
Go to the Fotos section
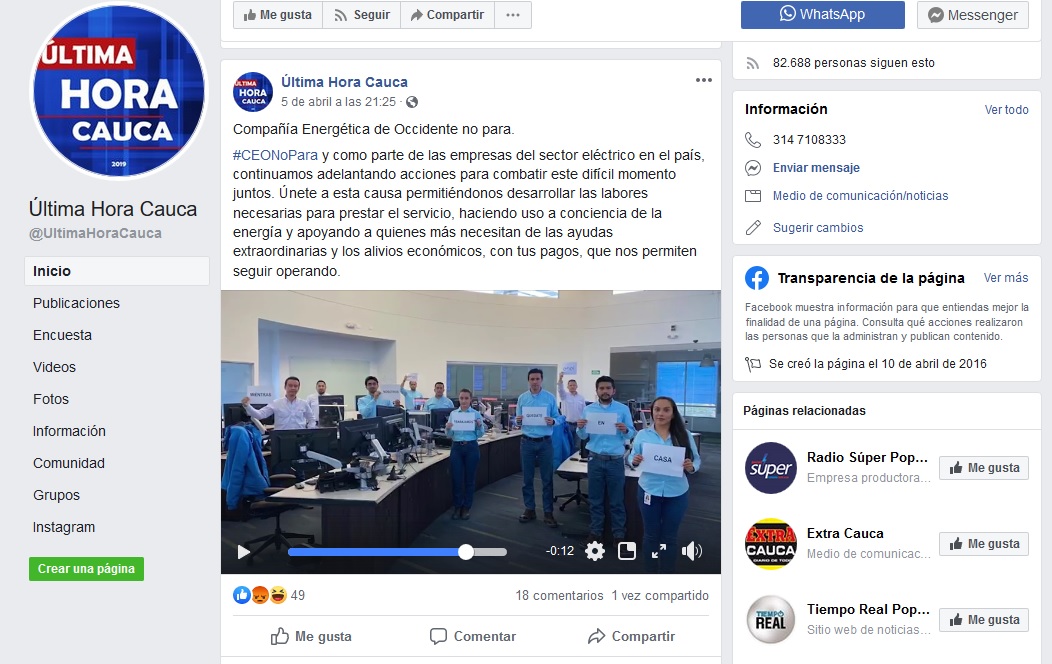(51, 399)
